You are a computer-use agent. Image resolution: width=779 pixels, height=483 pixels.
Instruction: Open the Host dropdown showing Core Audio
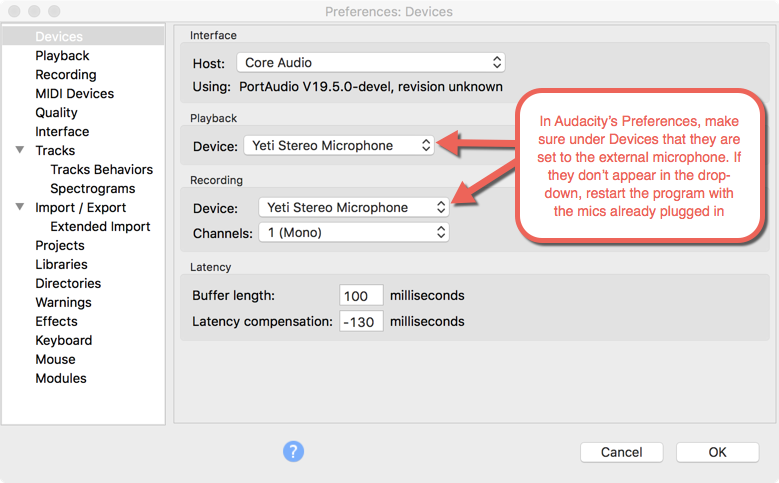pyautogui.click(x=371, y=63)
